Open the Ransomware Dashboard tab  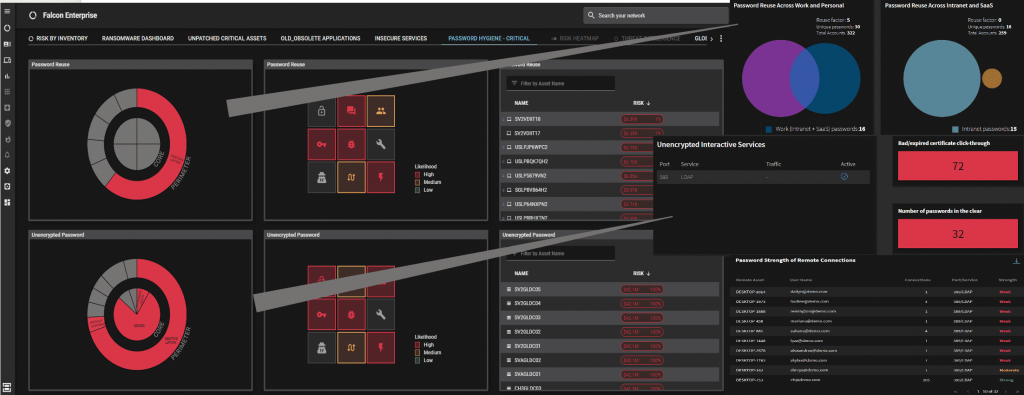point(138,39)
